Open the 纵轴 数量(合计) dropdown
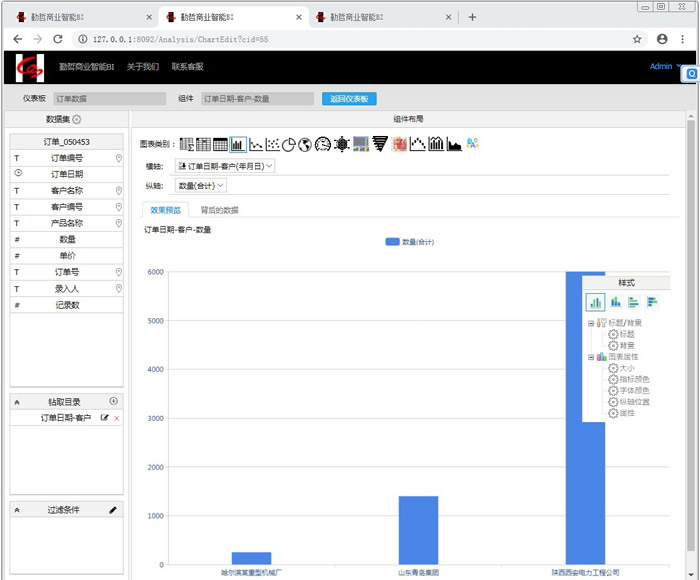The image size is (700, 580). pyautogui.click(x=200, y=185)
